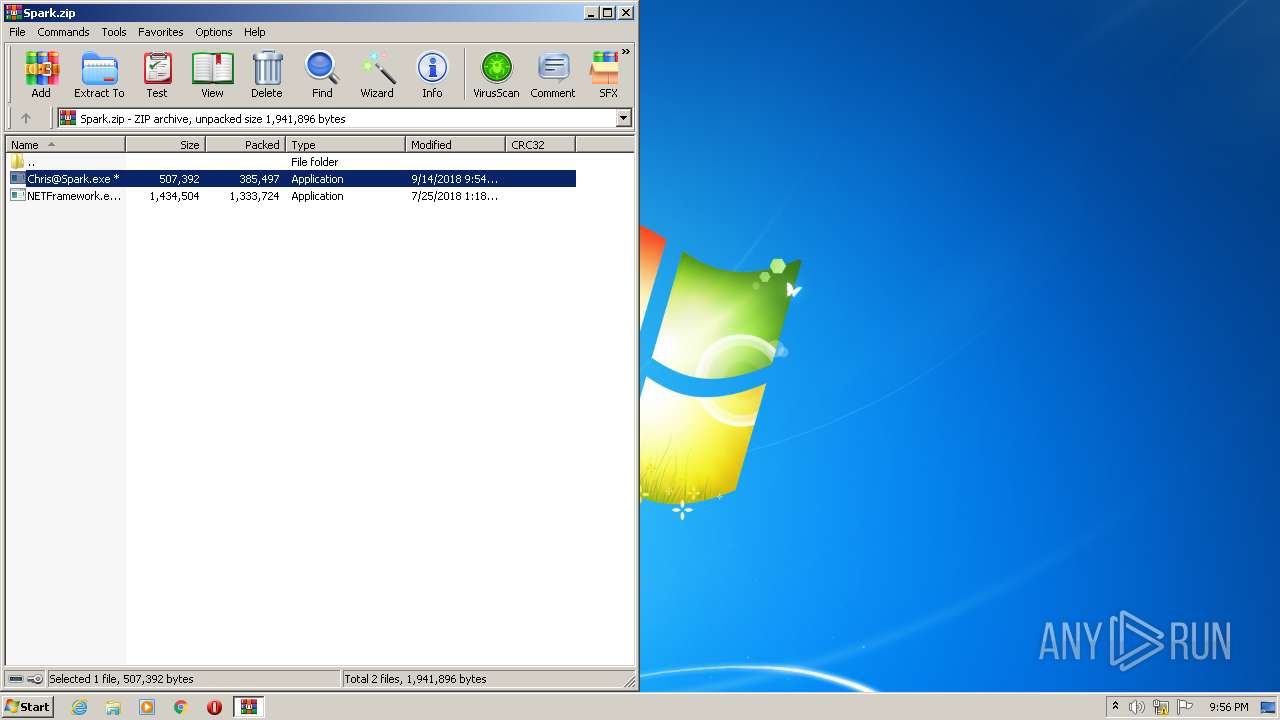
Task: Click the WinRAR title bar icon
Action: tap(13, 13)
